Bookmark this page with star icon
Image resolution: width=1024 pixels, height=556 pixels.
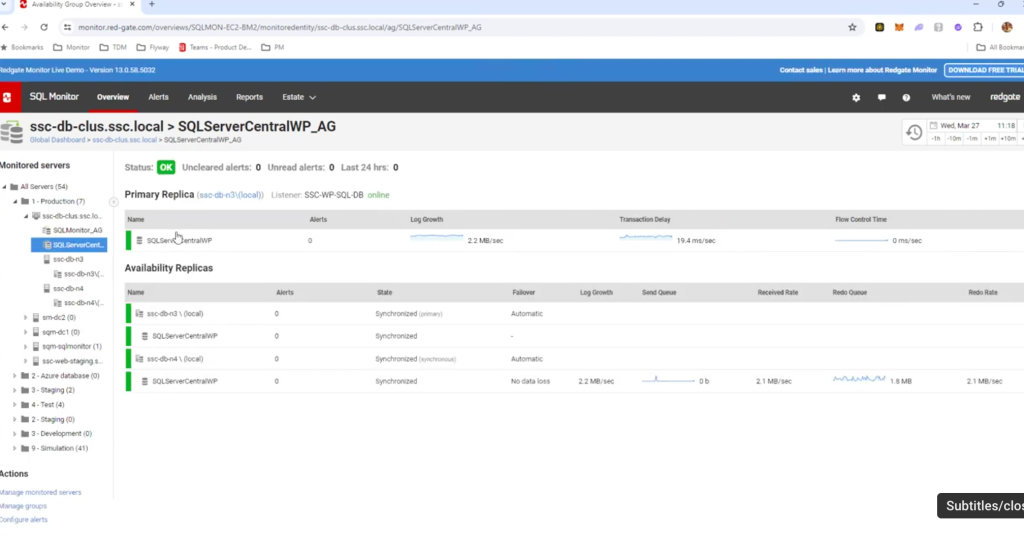(852, 28)
